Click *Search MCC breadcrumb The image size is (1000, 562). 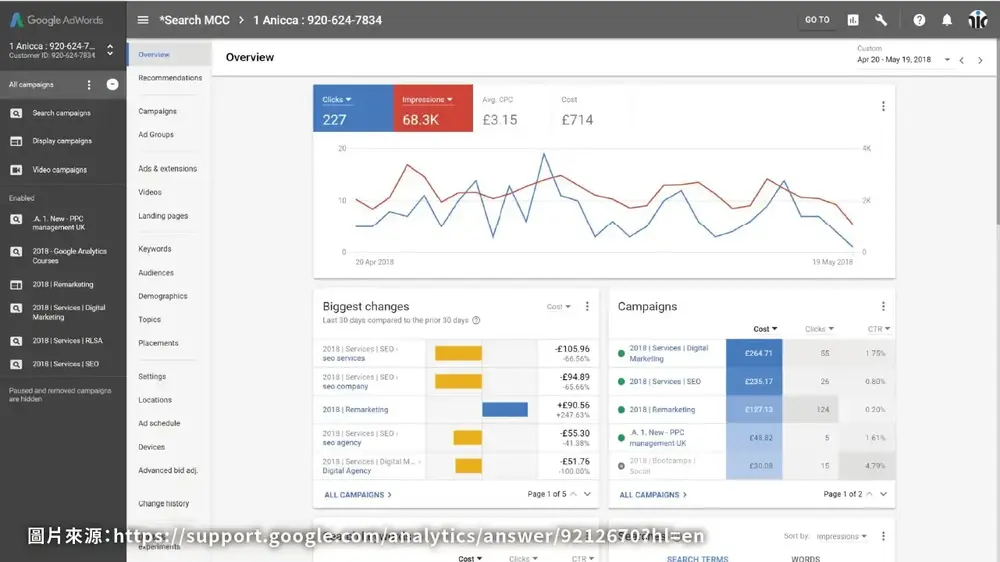tap(195, 20)
